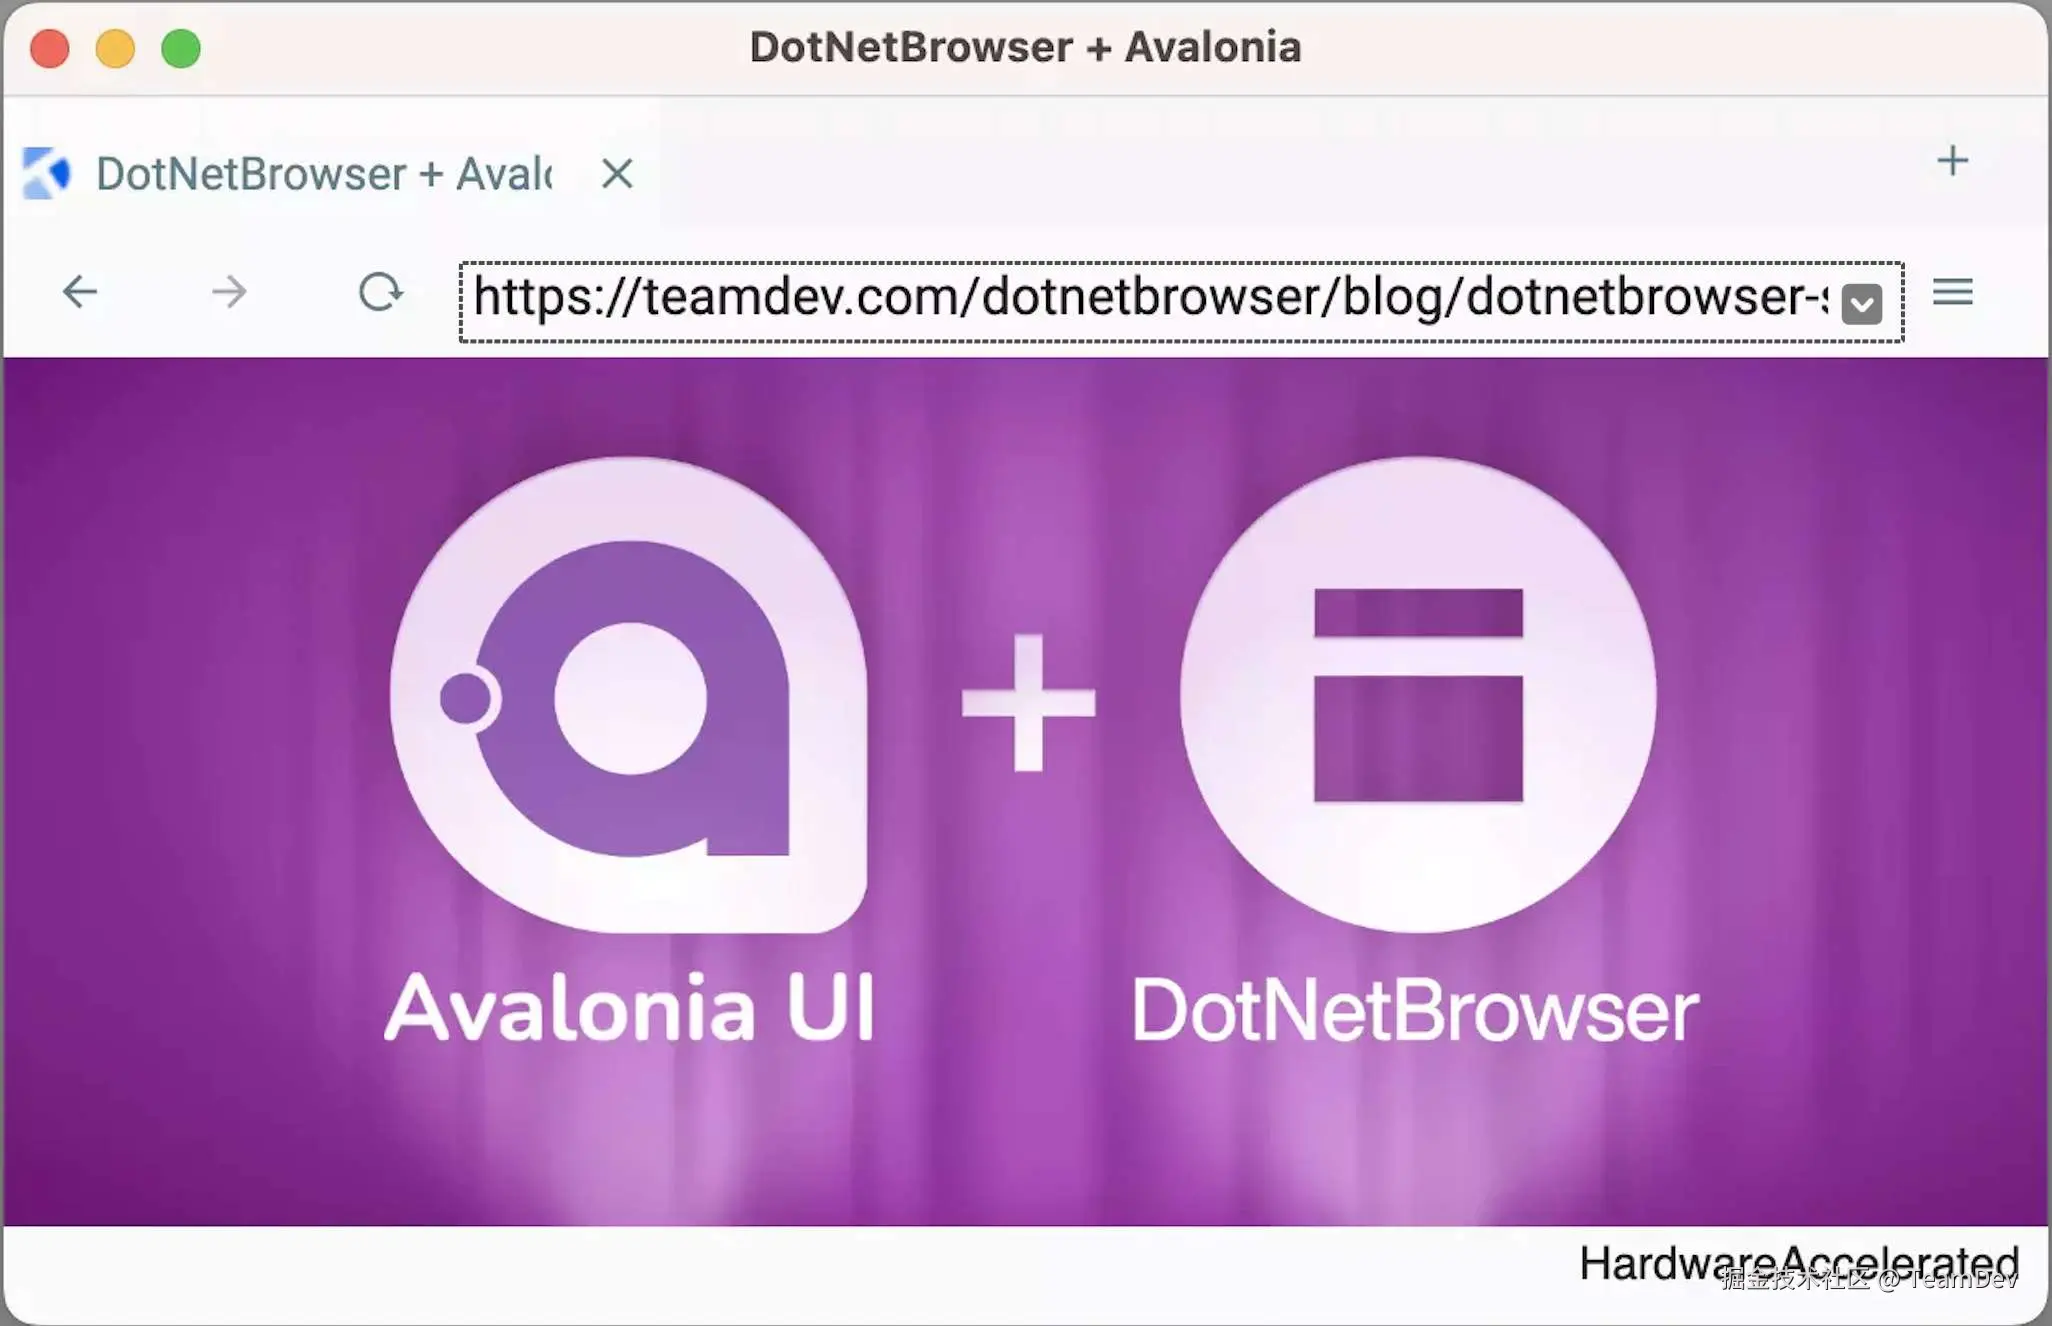Image resolution: width=2052 pixels, height=1326 pixels.
Task: Close the DotNetBrowser + Avalonia tab
Action: [x=616, y=173]
